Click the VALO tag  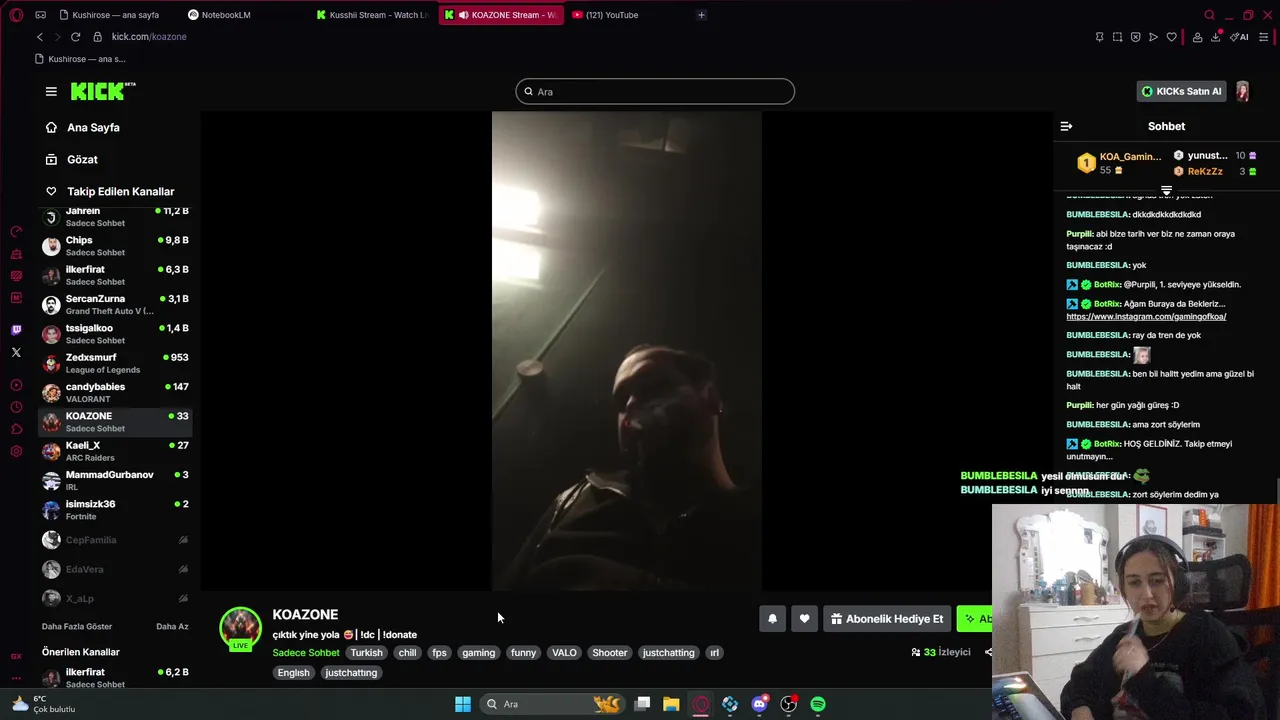[564, 653]
